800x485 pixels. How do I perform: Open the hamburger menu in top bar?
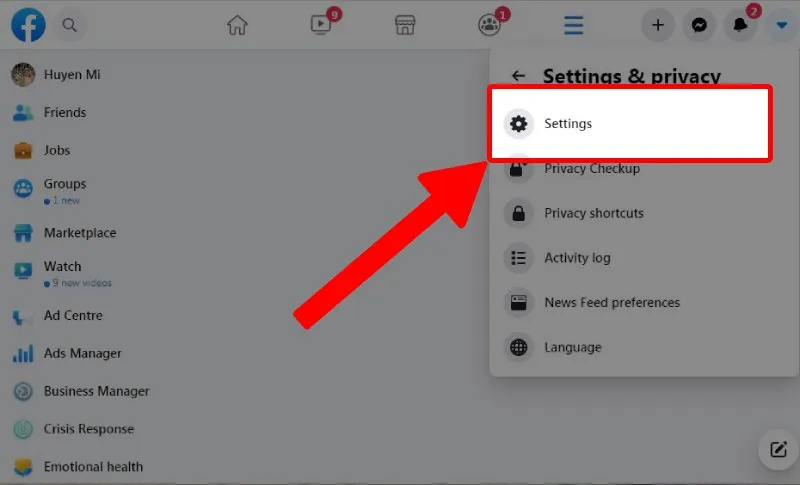573,25
